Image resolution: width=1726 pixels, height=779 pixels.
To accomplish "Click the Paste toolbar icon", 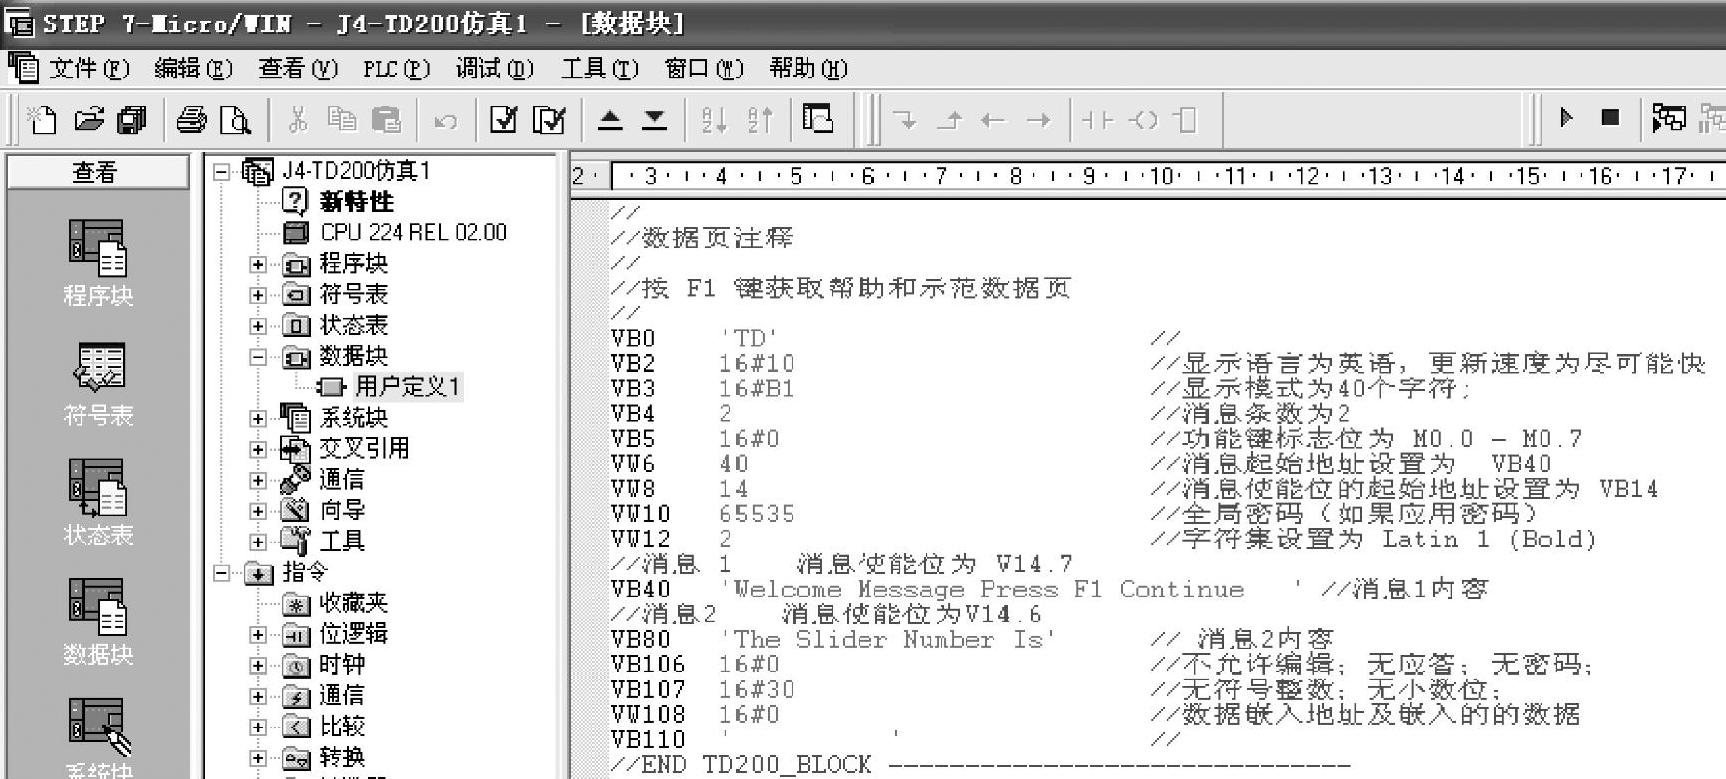I will coord(386,120).
